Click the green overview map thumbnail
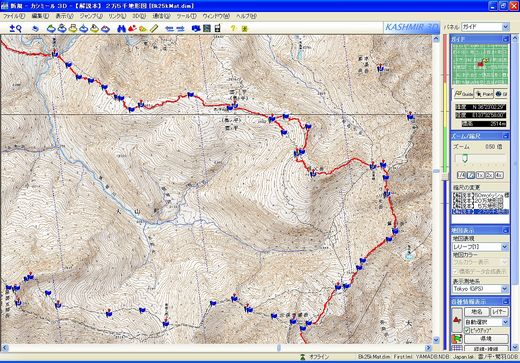520x363 pixels. (x=480, y=65)
